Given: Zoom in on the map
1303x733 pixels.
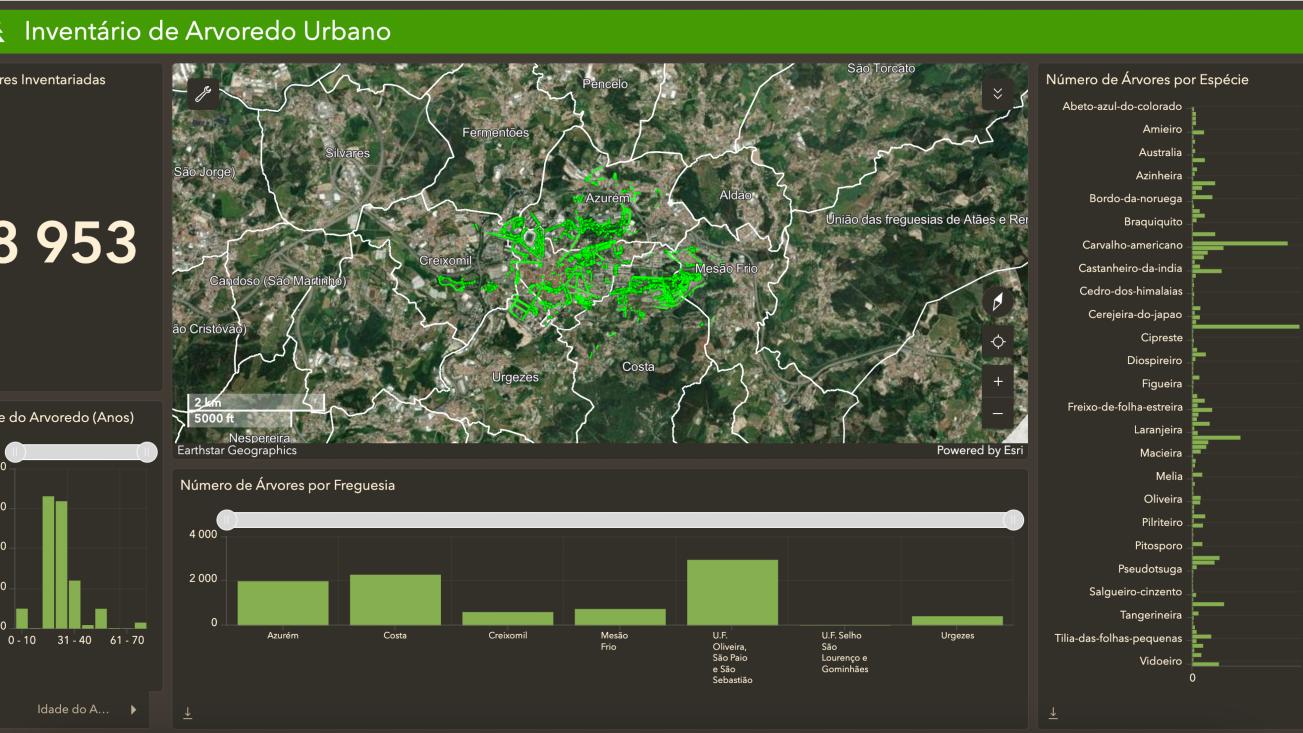Looking at the screenshot, I should tap(997, 382).
